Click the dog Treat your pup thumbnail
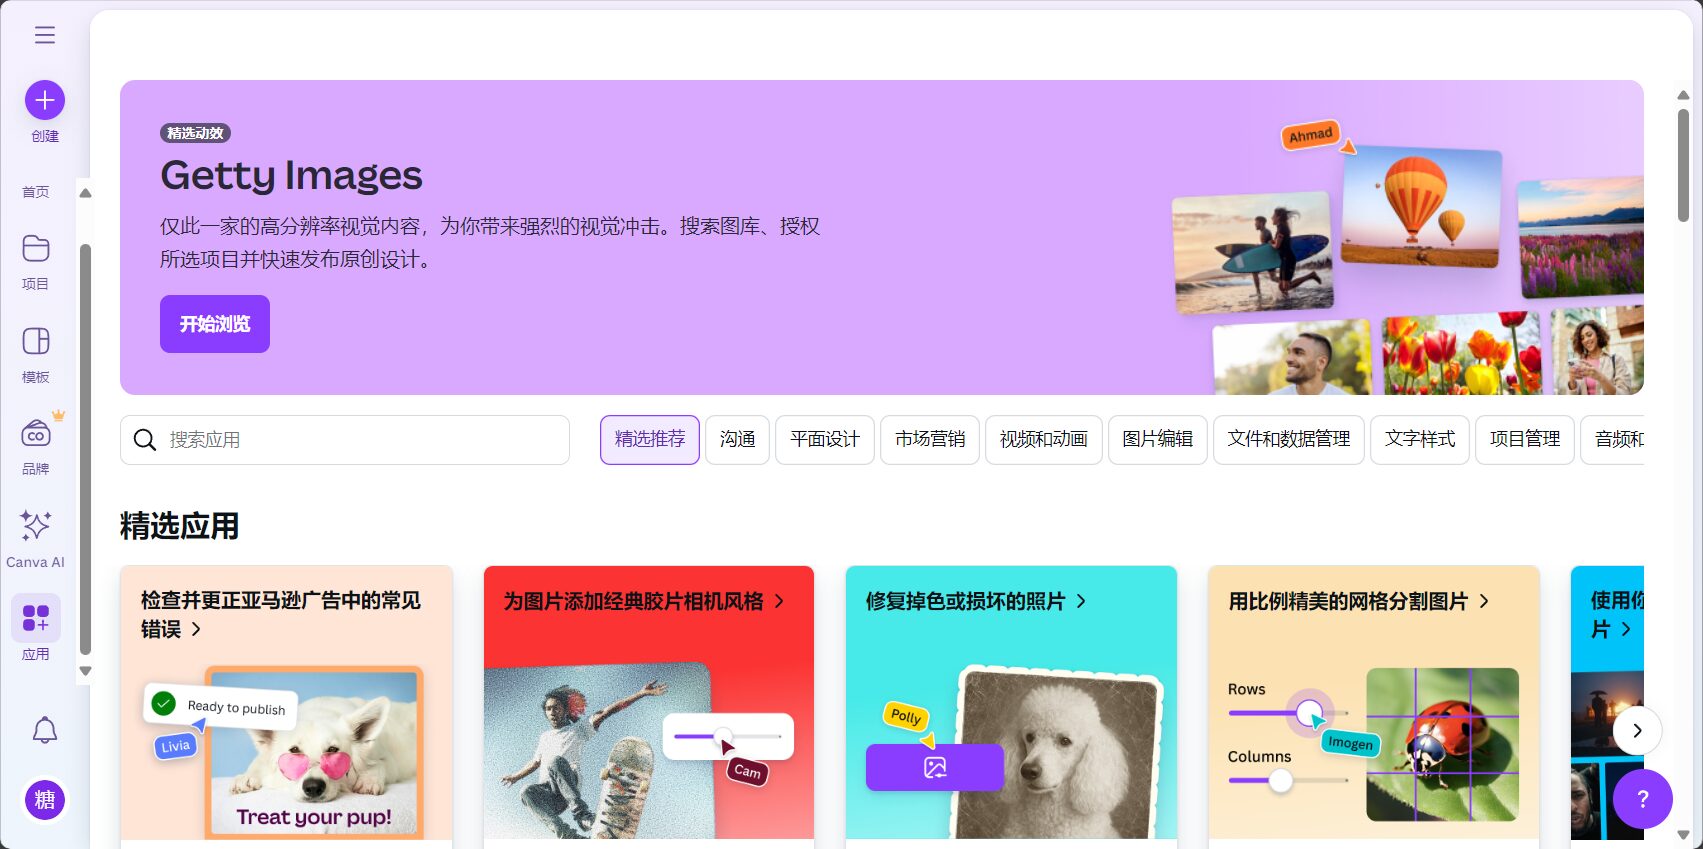 coord(314,752)
